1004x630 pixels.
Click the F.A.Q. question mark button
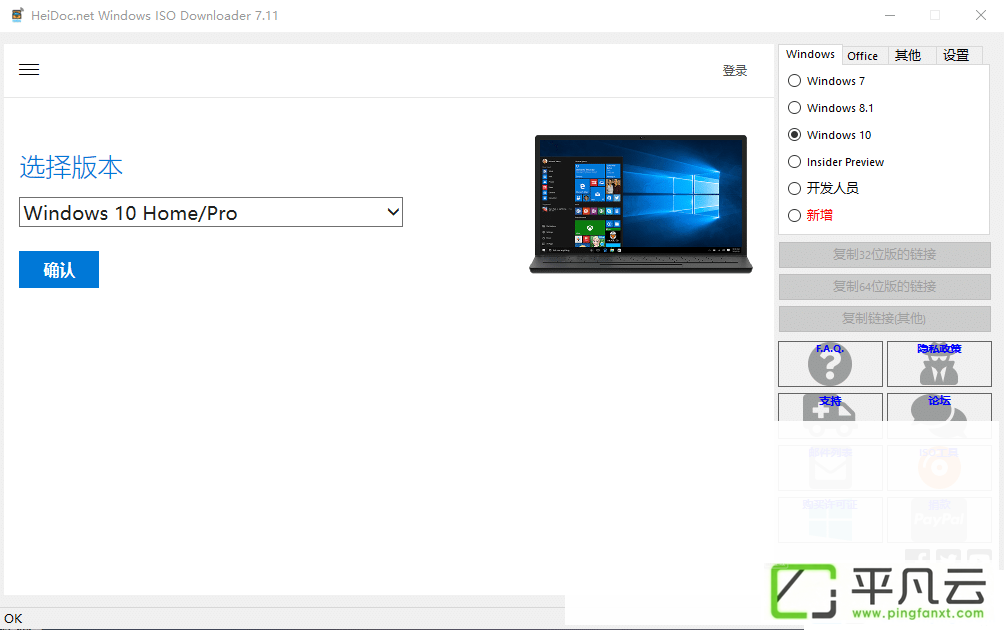click(830, 364)
